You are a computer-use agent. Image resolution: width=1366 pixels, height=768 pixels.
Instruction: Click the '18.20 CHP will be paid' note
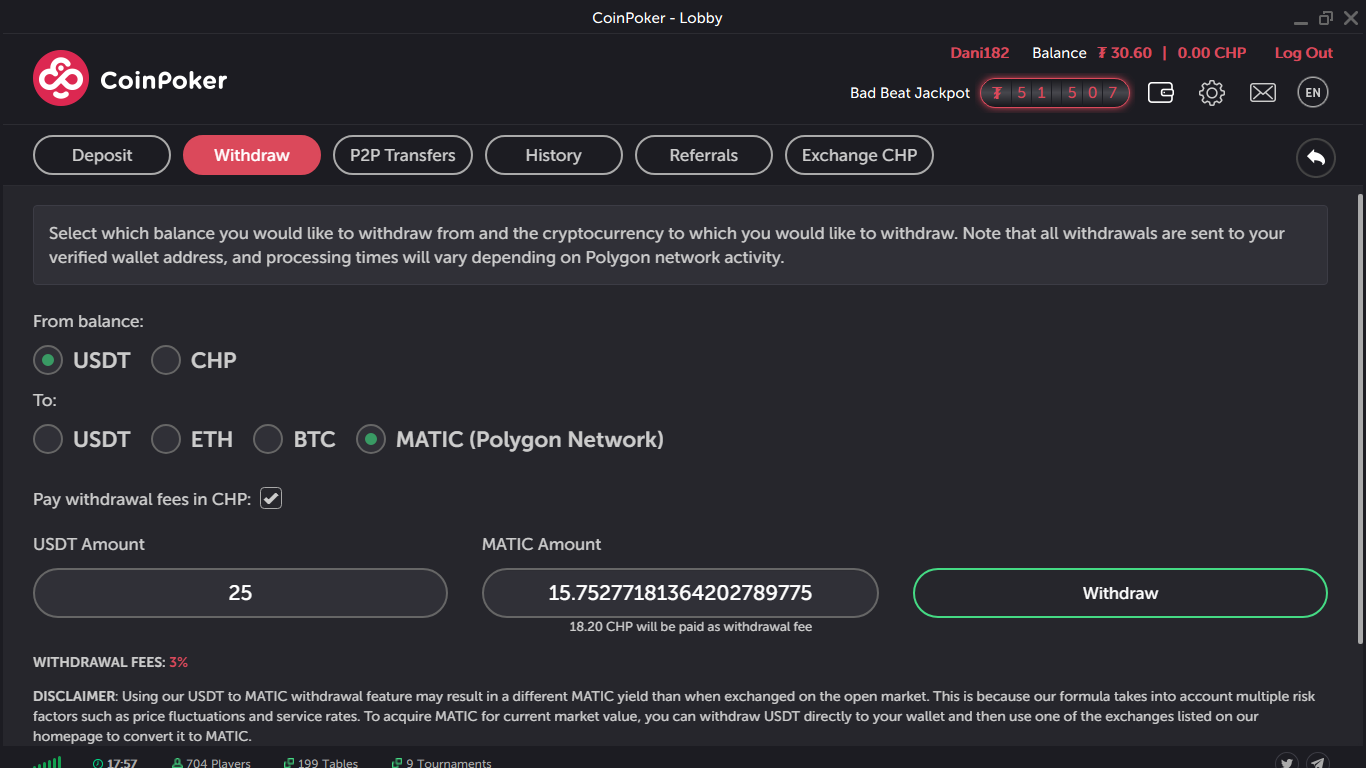(x=690, y=627)
